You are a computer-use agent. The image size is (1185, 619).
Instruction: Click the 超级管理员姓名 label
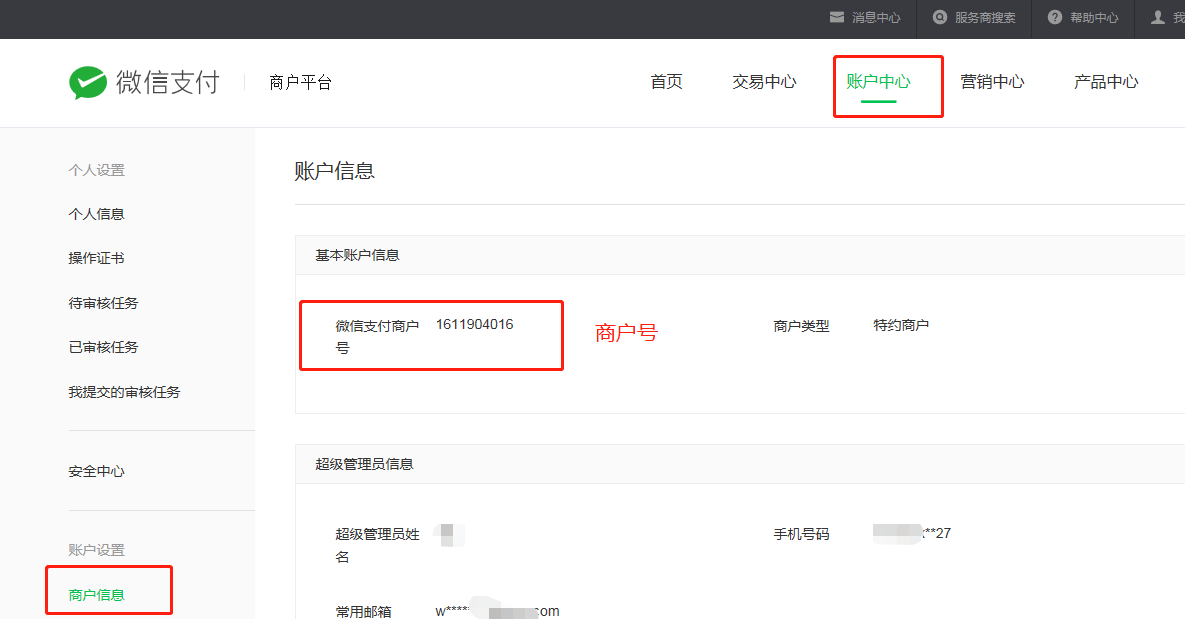click(377, 546)
